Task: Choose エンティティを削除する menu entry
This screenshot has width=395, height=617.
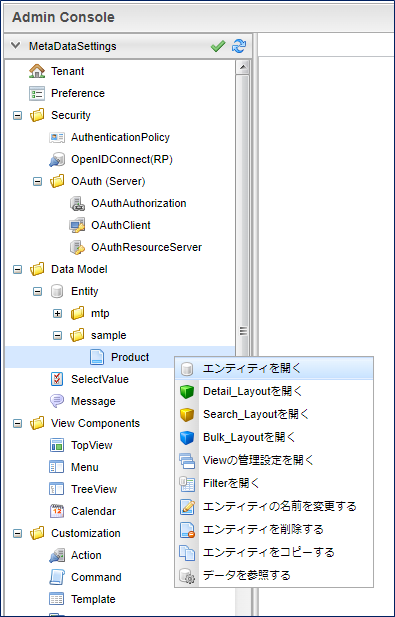Action: pyautogui.click(x=274, y=529)
